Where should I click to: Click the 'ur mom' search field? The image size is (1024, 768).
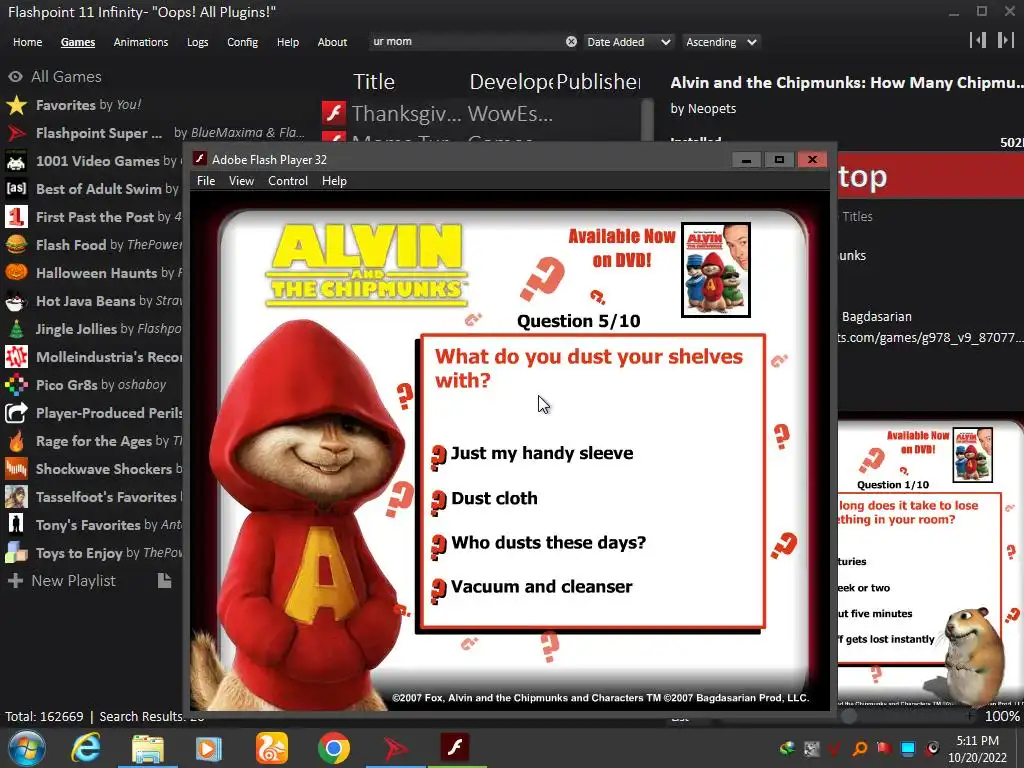click(466, 42)
